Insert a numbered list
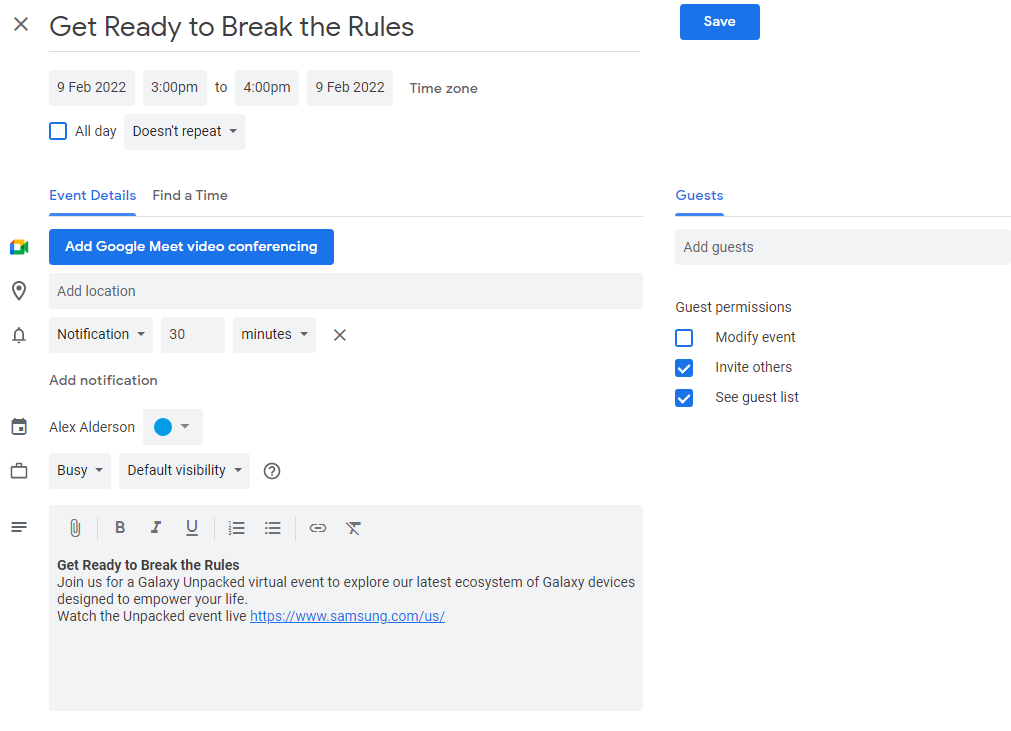The height and width of the screenshot is (731, 1011). tap(237, 529)
